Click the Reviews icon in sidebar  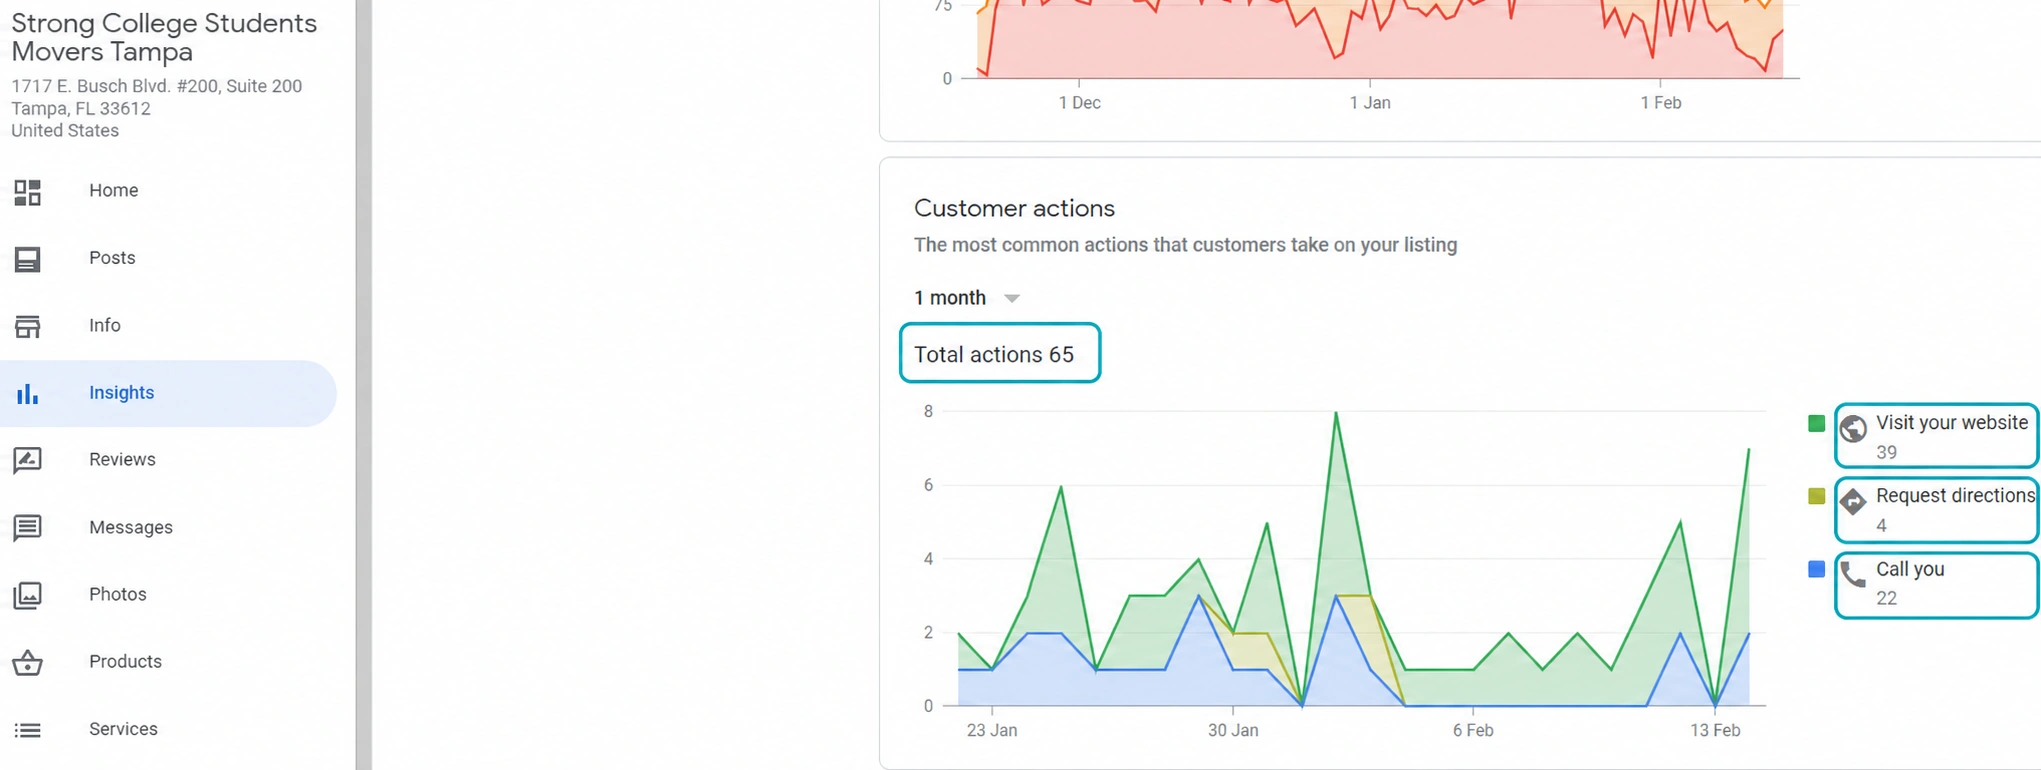pos(28,460)
